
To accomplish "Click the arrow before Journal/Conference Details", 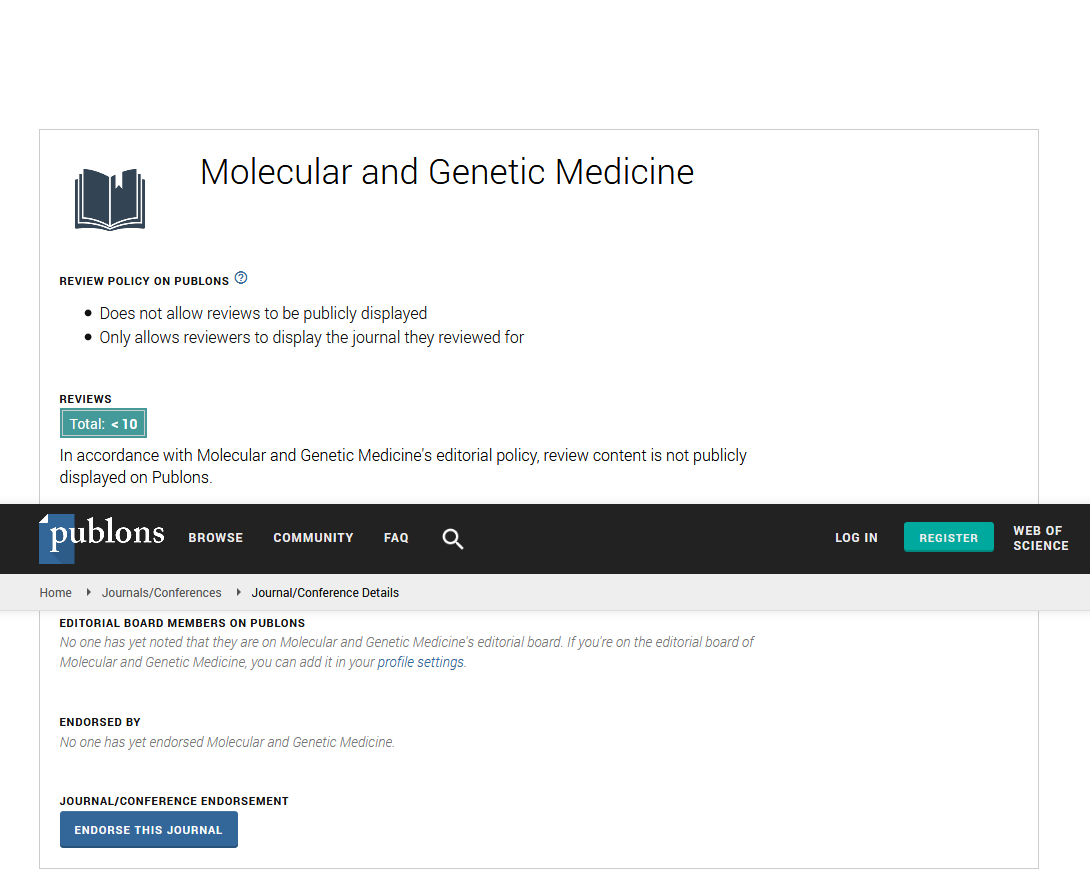I will click(239, 592).
